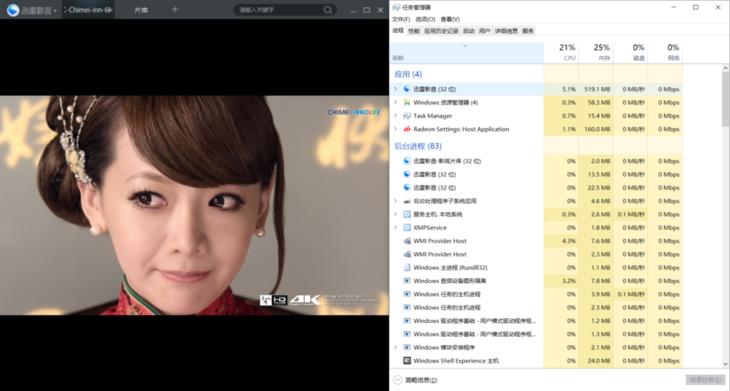The height and width of the screenshot is (391, 730).
Task: Expand the Windows 资源管理器 (4) row
Action: tap(396, 102)
